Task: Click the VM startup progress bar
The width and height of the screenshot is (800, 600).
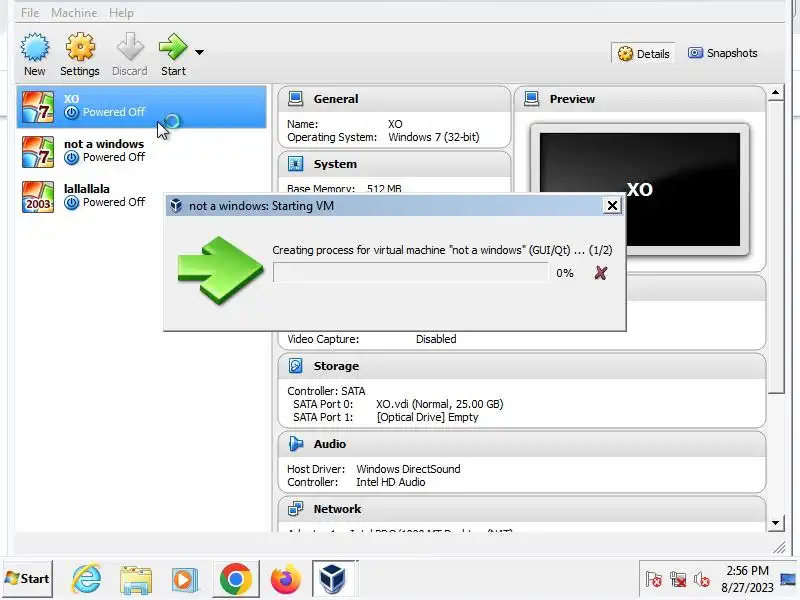Action: pyautogui.click(x=411, y=272)
